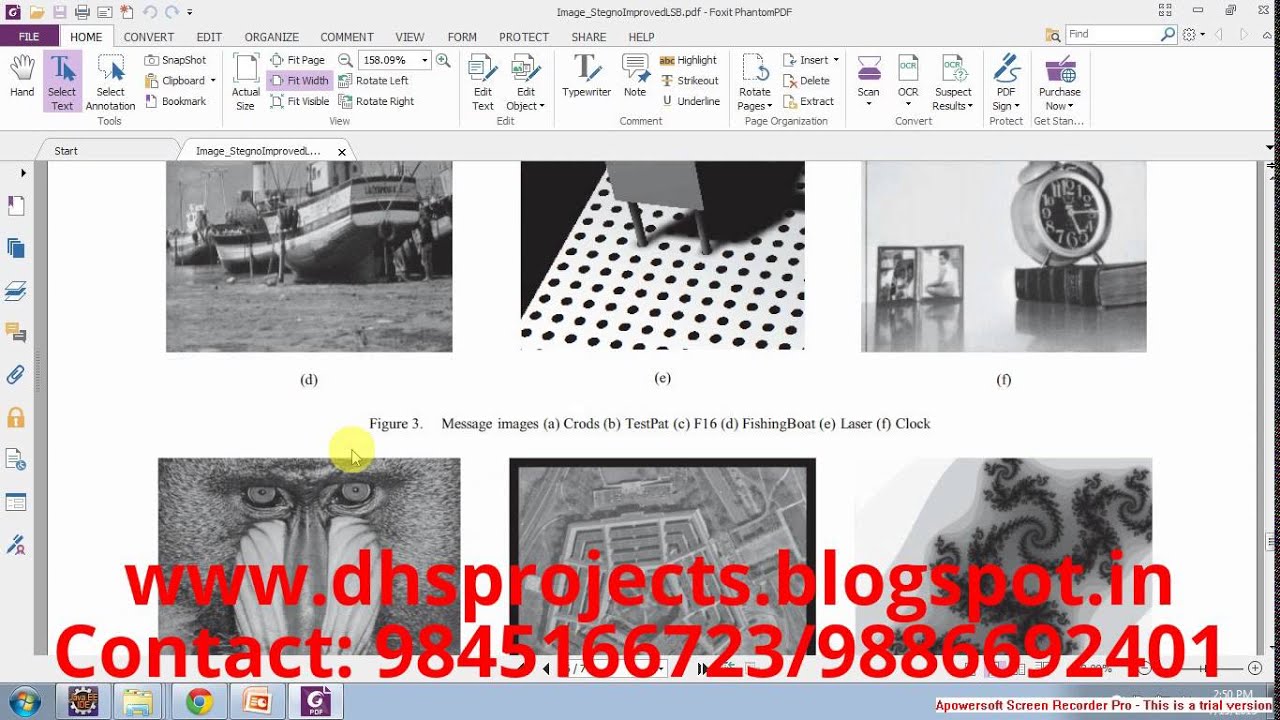This screenshot has height=720, width=1280.
Task: Open the Bookmarks navigation panel
Action: (x=15, y=205)
